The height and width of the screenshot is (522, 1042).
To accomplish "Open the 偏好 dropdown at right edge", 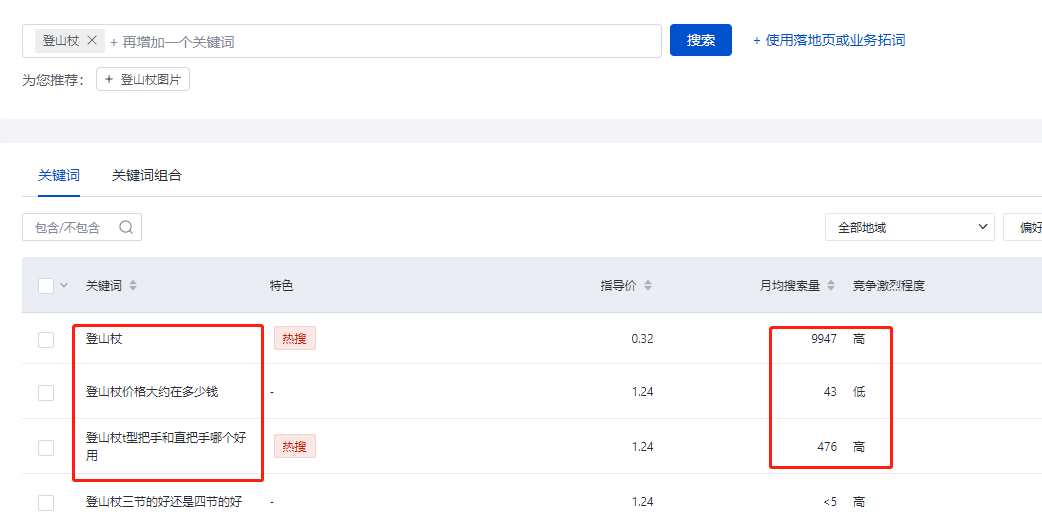I will click(x=1023, y=227).
